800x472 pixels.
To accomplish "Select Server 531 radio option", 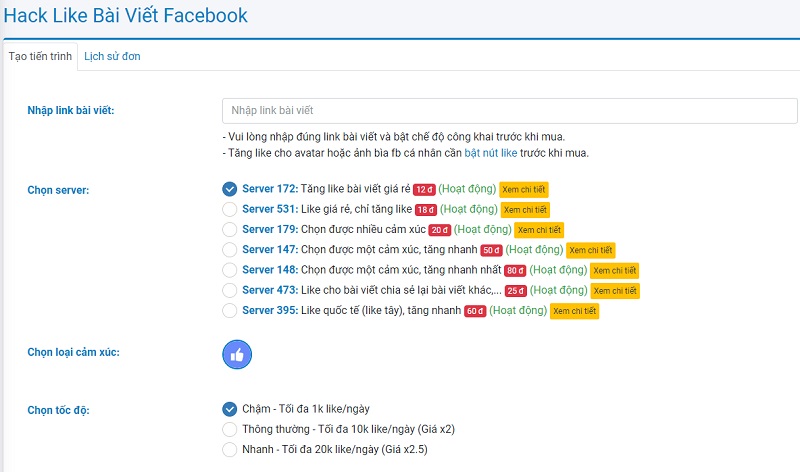I will point(230,209).
